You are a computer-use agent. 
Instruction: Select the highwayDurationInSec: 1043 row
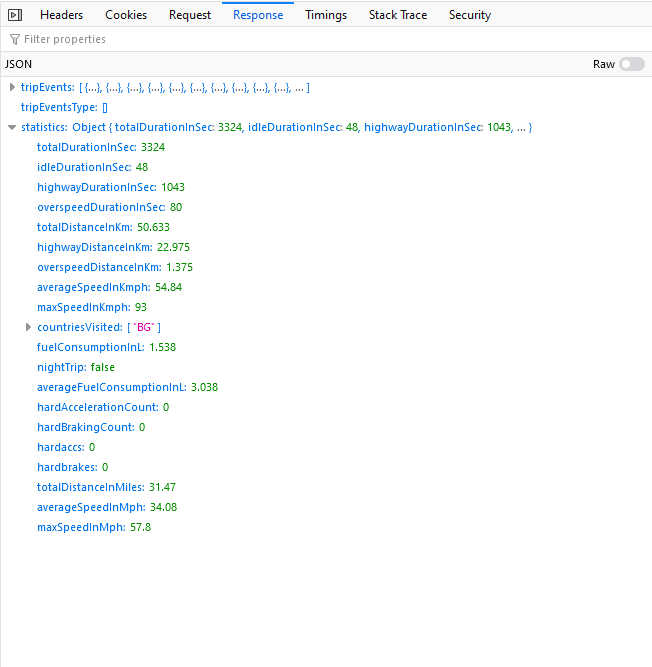pyautogui.click(x=326, y=187)
